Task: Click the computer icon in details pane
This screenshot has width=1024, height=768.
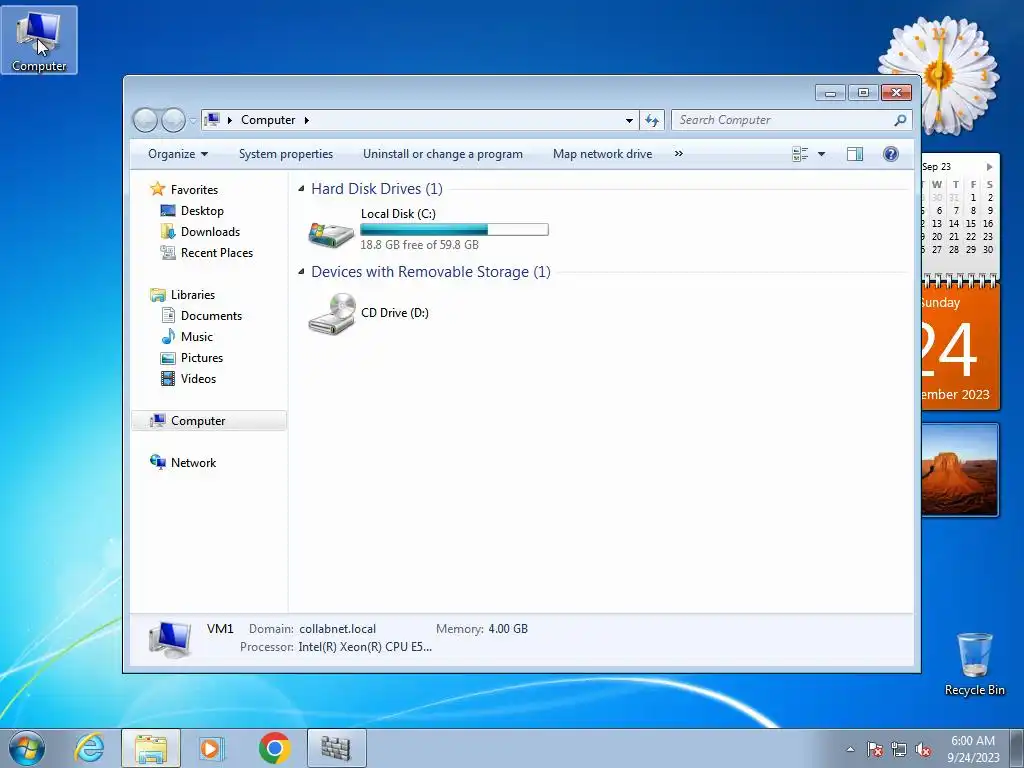Action: pos(170,639)
